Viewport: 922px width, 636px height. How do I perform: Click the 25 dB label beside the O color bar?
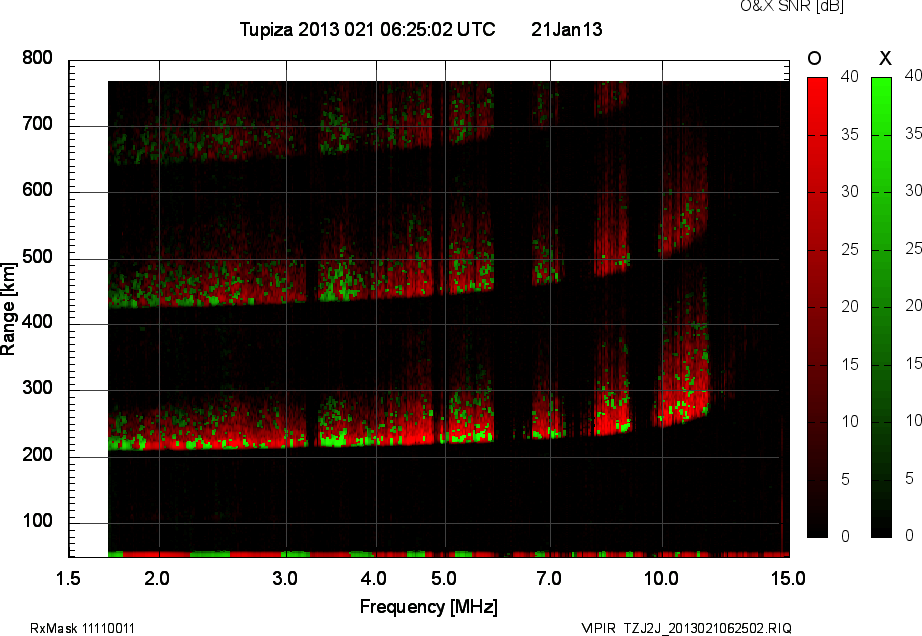[x=850, y=250]
